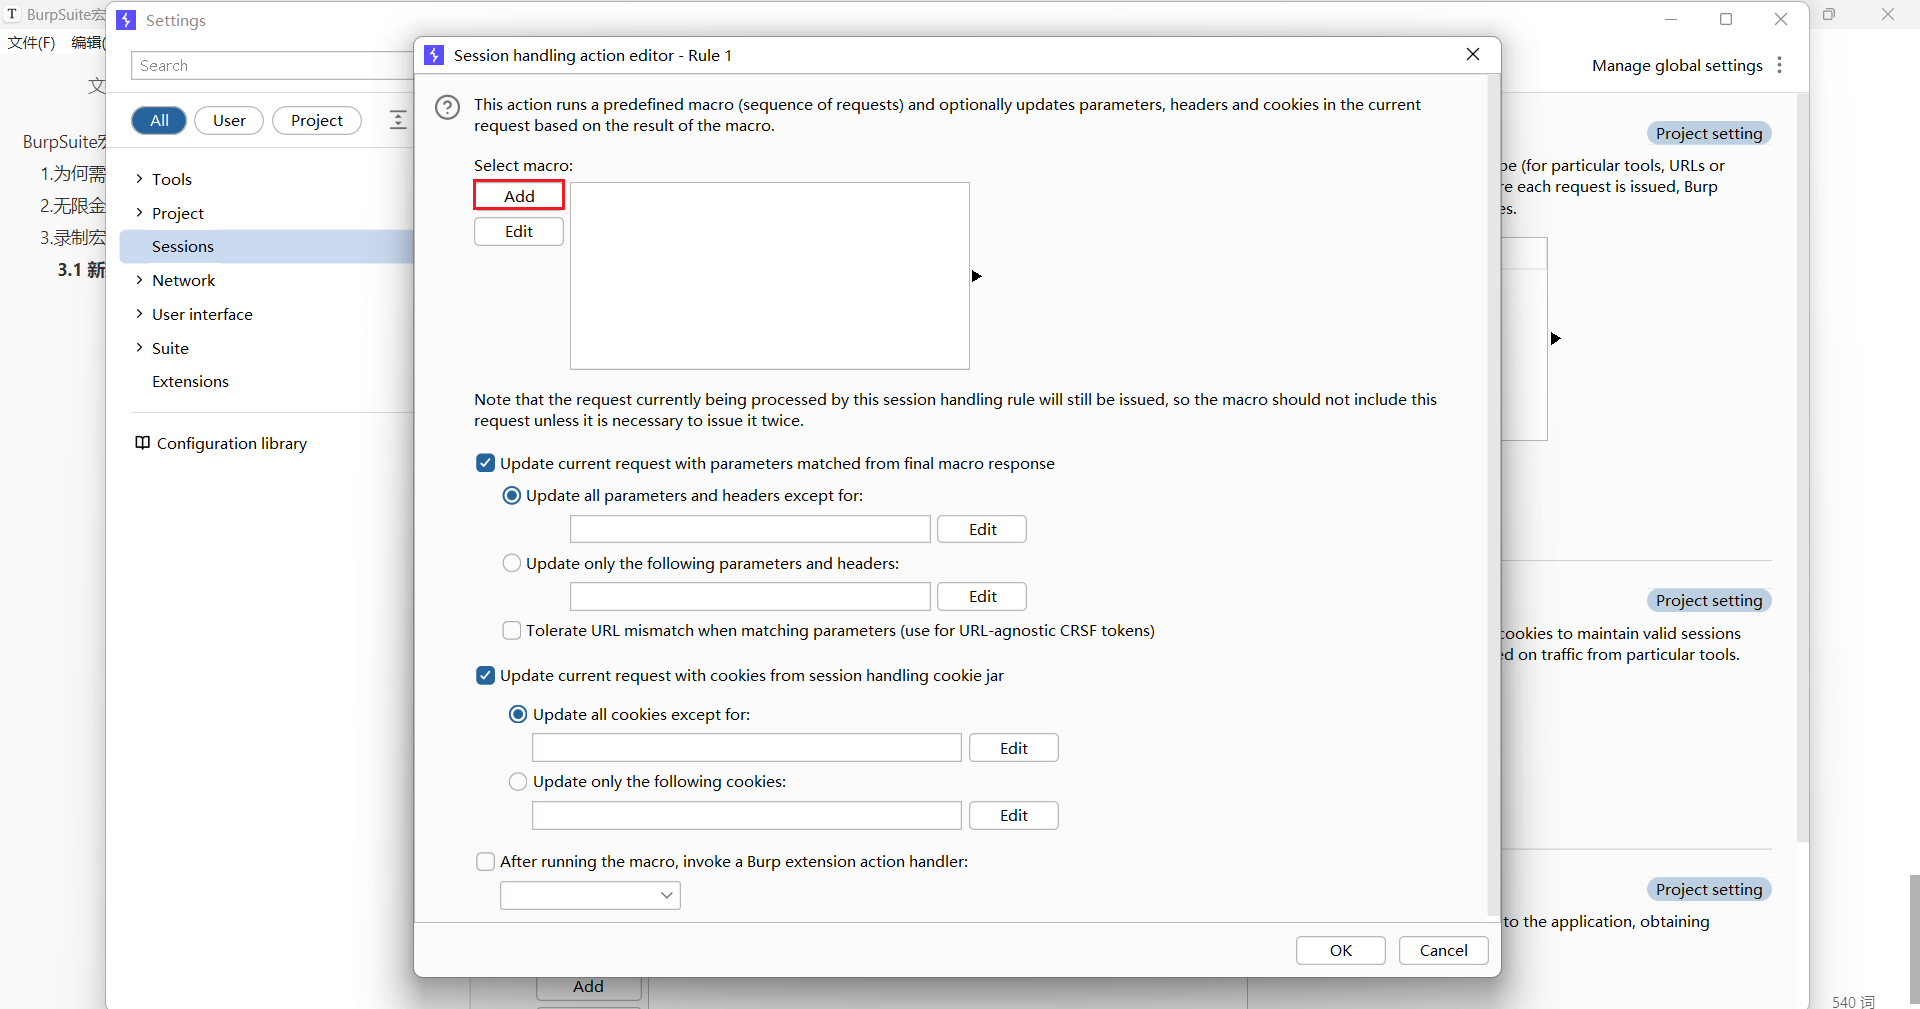This screenshot has height=1009, width=1920.
Task: Click Edit for following cookies list
Action: (1014, 815)
